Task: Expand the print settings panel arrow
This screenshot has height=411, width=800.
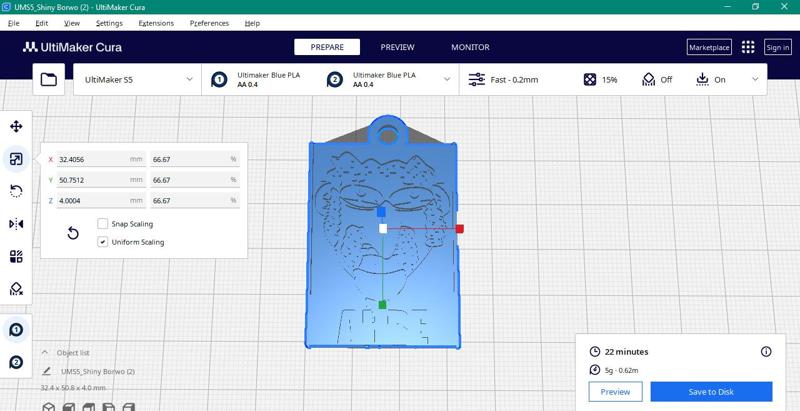Action: pyautogui.click(x=755, y=80)
